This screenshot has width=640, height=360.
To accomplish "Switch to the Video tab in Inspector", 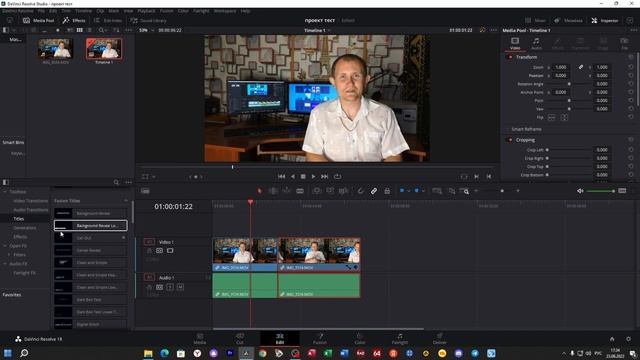I will click(x=515, y=43).
